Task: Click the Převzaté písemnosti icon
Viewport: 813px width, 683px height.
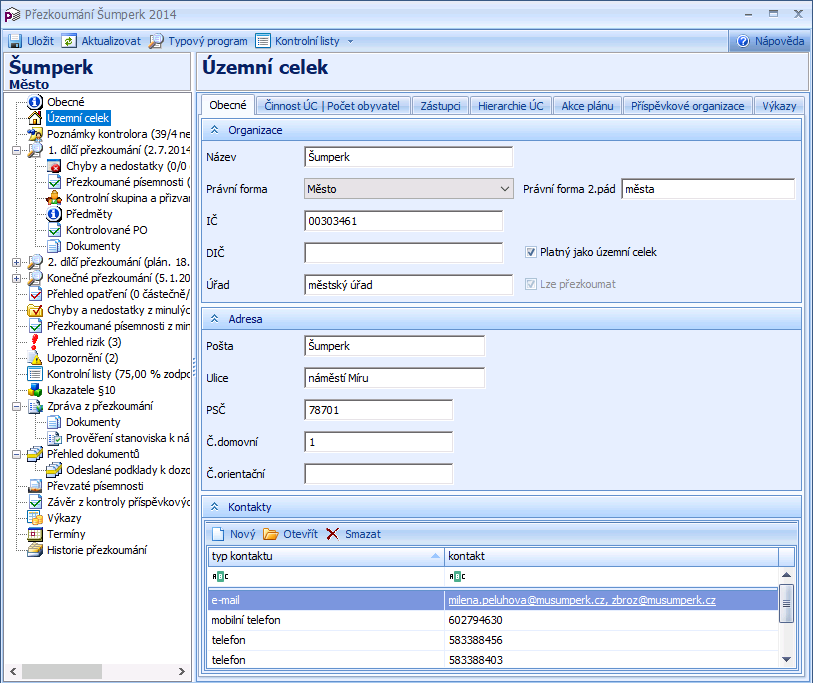Action: 35,486
